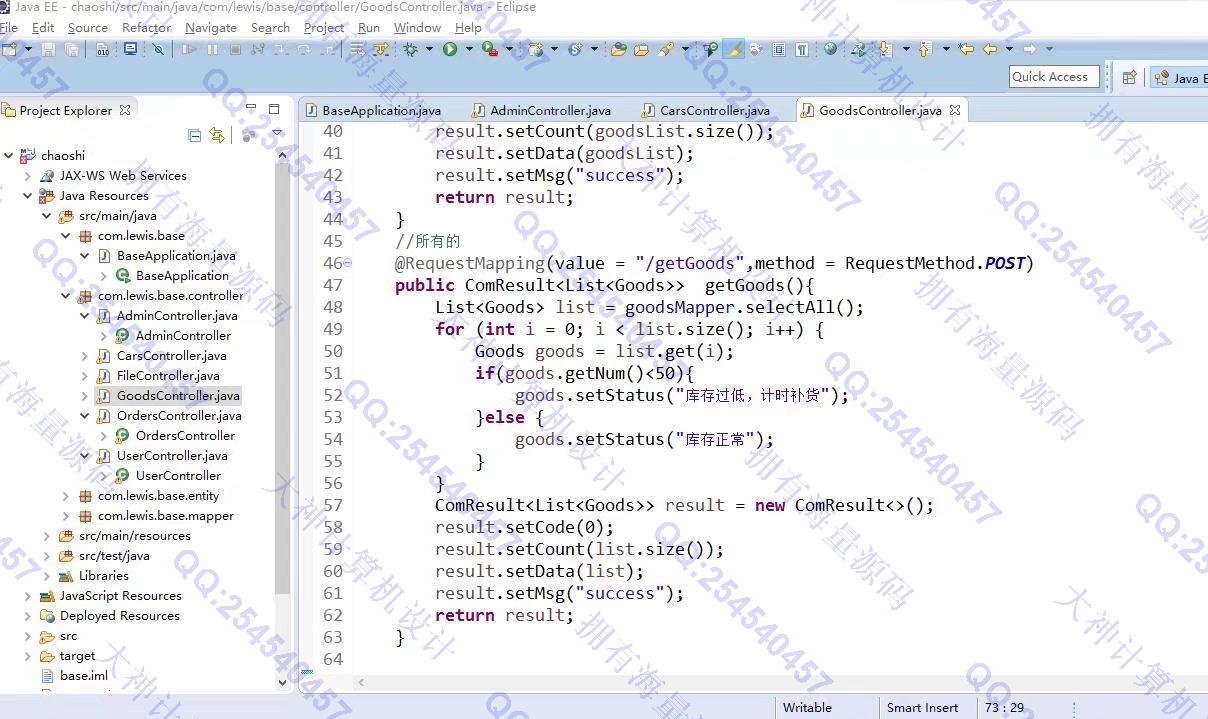This screenshot has width=1208, height=719.
Task: Click the Open Perspective icon
Action: click(1129, 77)
